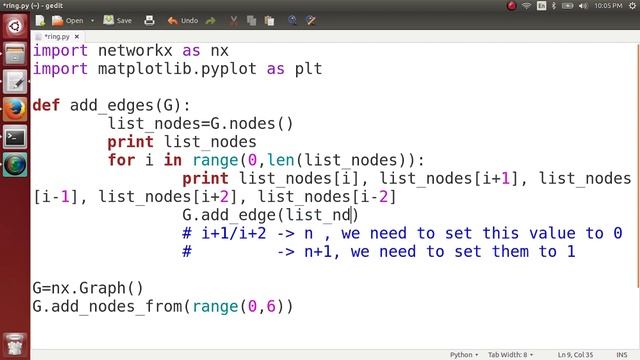Click the Open file button
The width and height of the screenshot is (640, 360).
tap(68, 20)
